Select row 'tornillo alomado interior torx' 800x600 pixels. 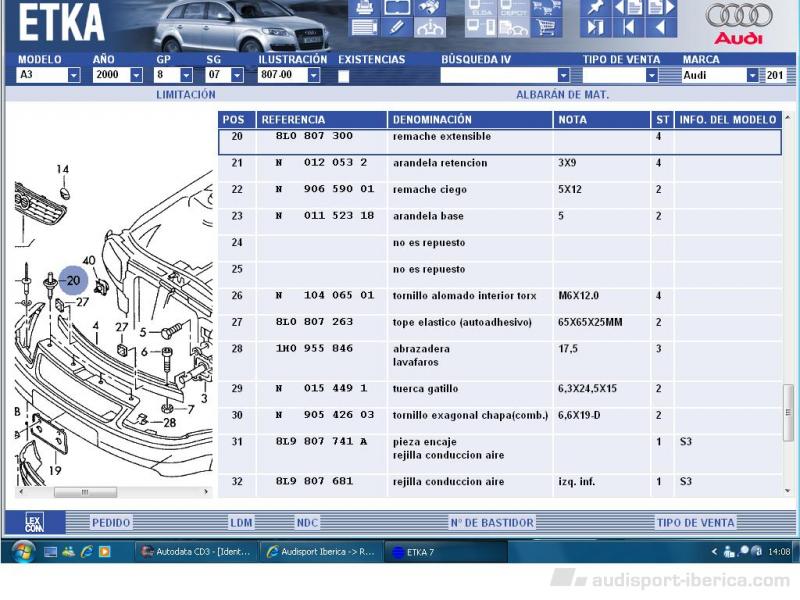click(x=500, y=301)
